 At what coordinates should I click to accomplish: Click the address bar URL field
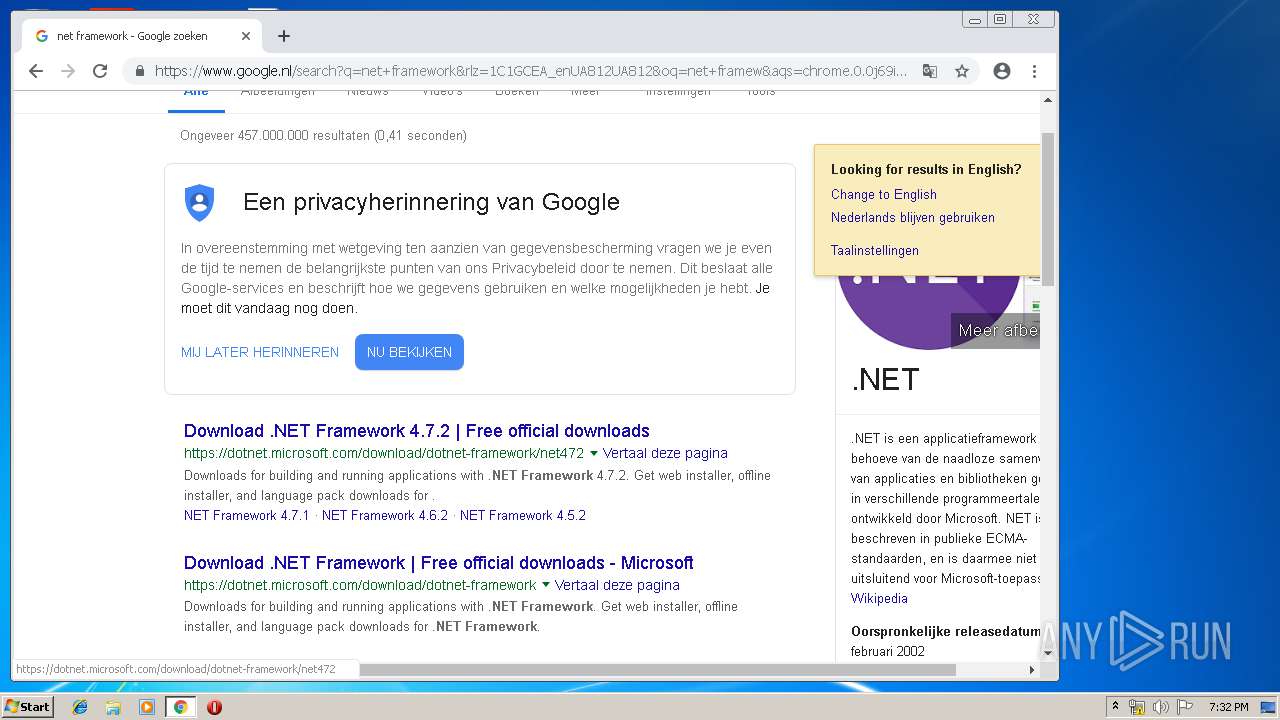click(x=531, y=71)
